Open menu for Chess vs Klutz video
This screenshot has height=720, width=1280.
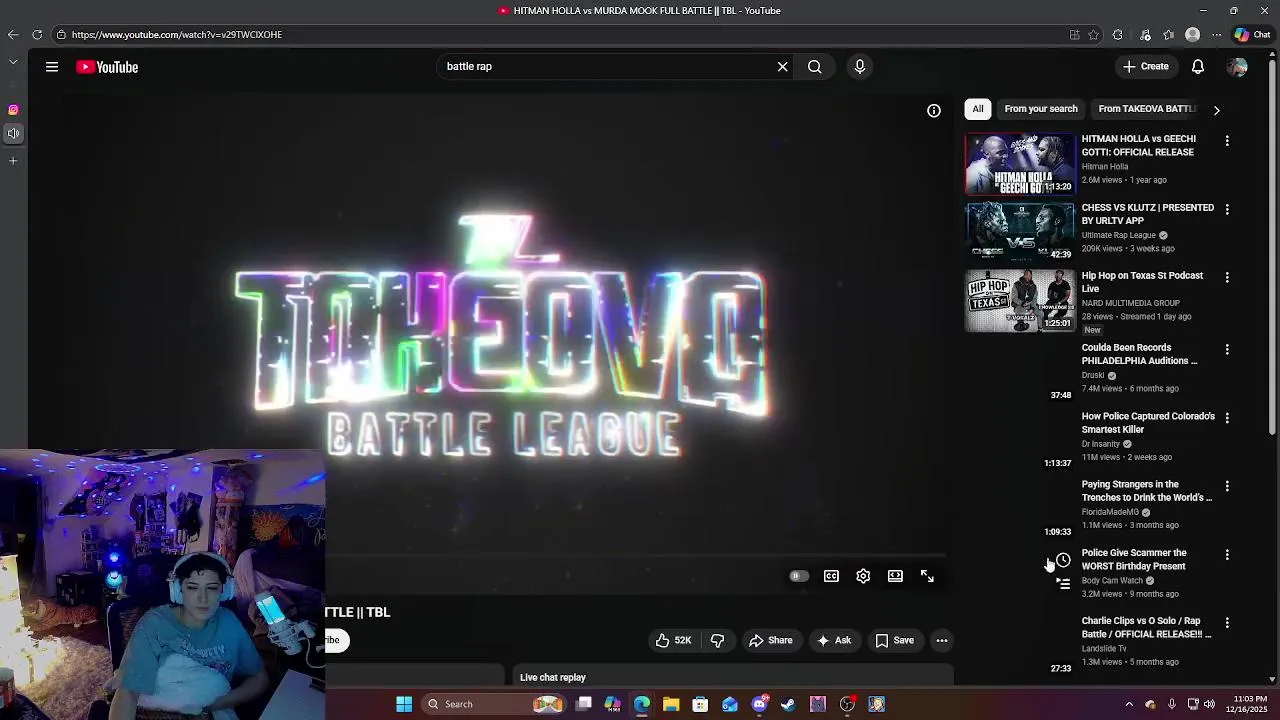point(1227,209)
